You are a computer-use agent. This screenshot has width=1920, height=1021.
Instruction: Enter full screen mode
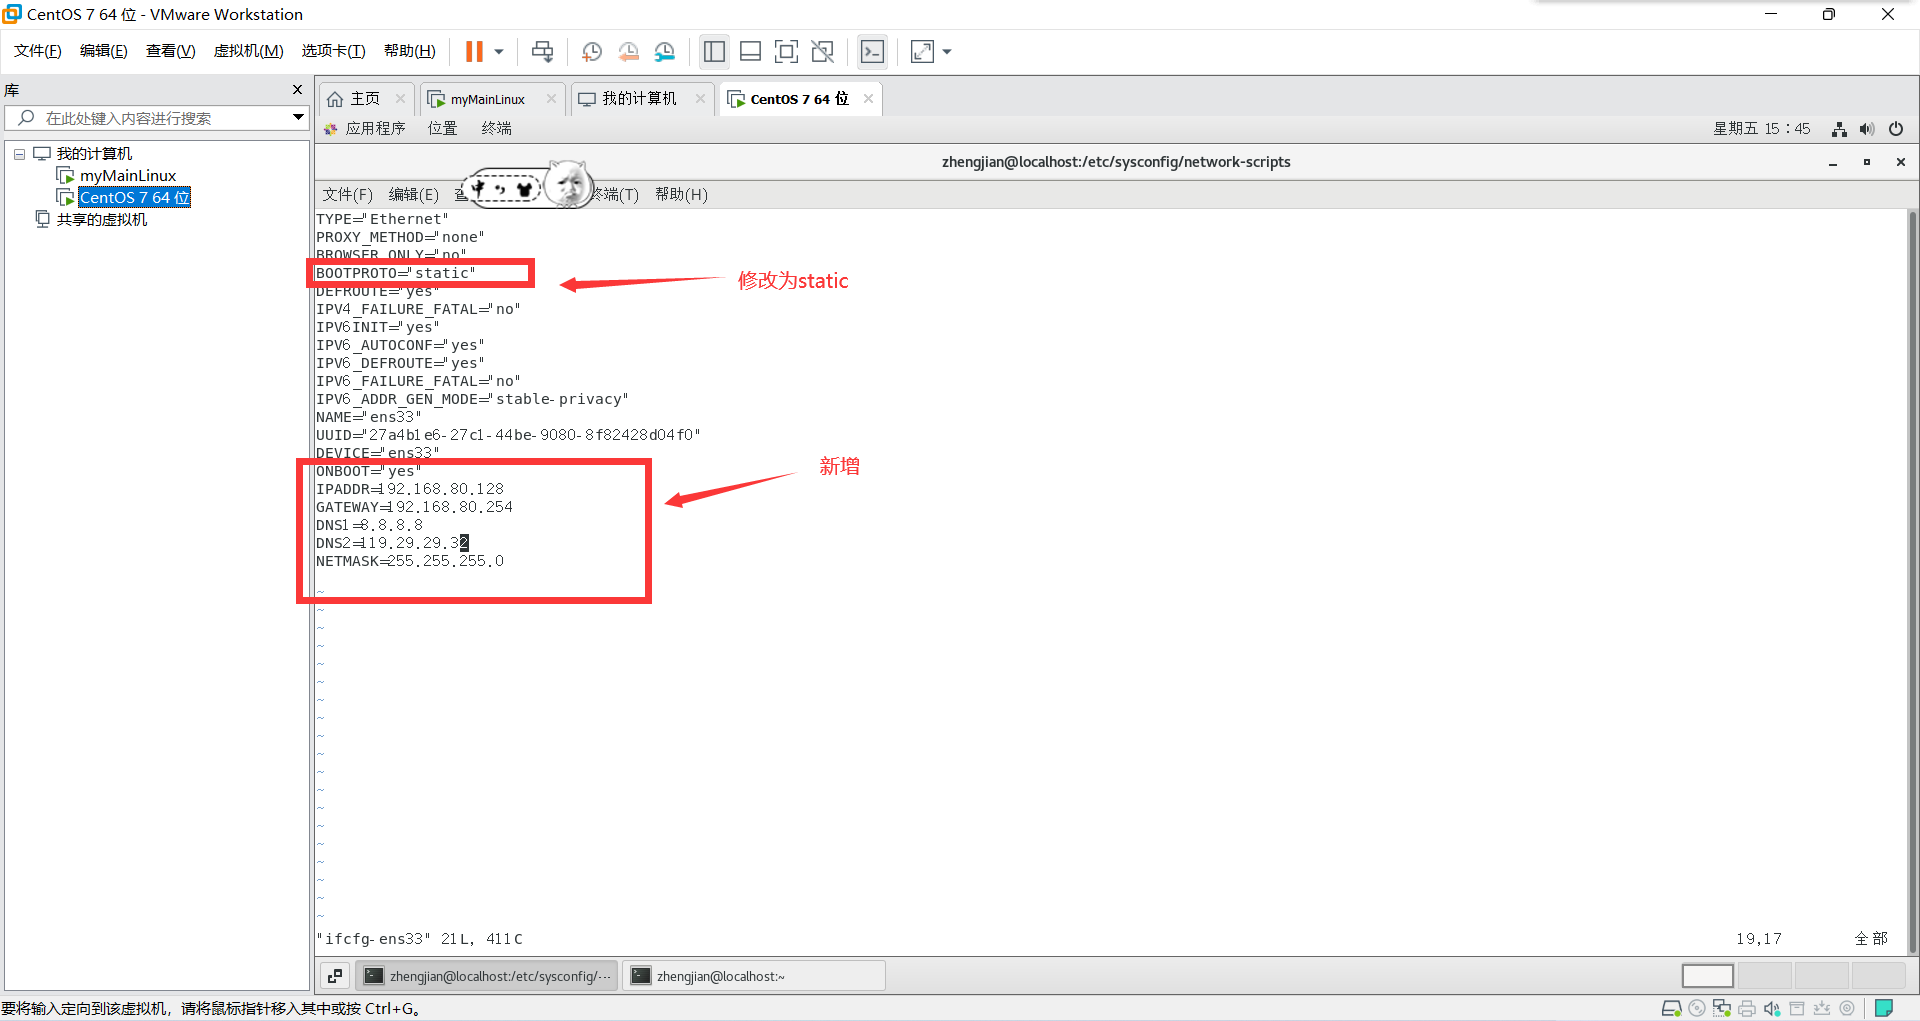coord(786,51)
